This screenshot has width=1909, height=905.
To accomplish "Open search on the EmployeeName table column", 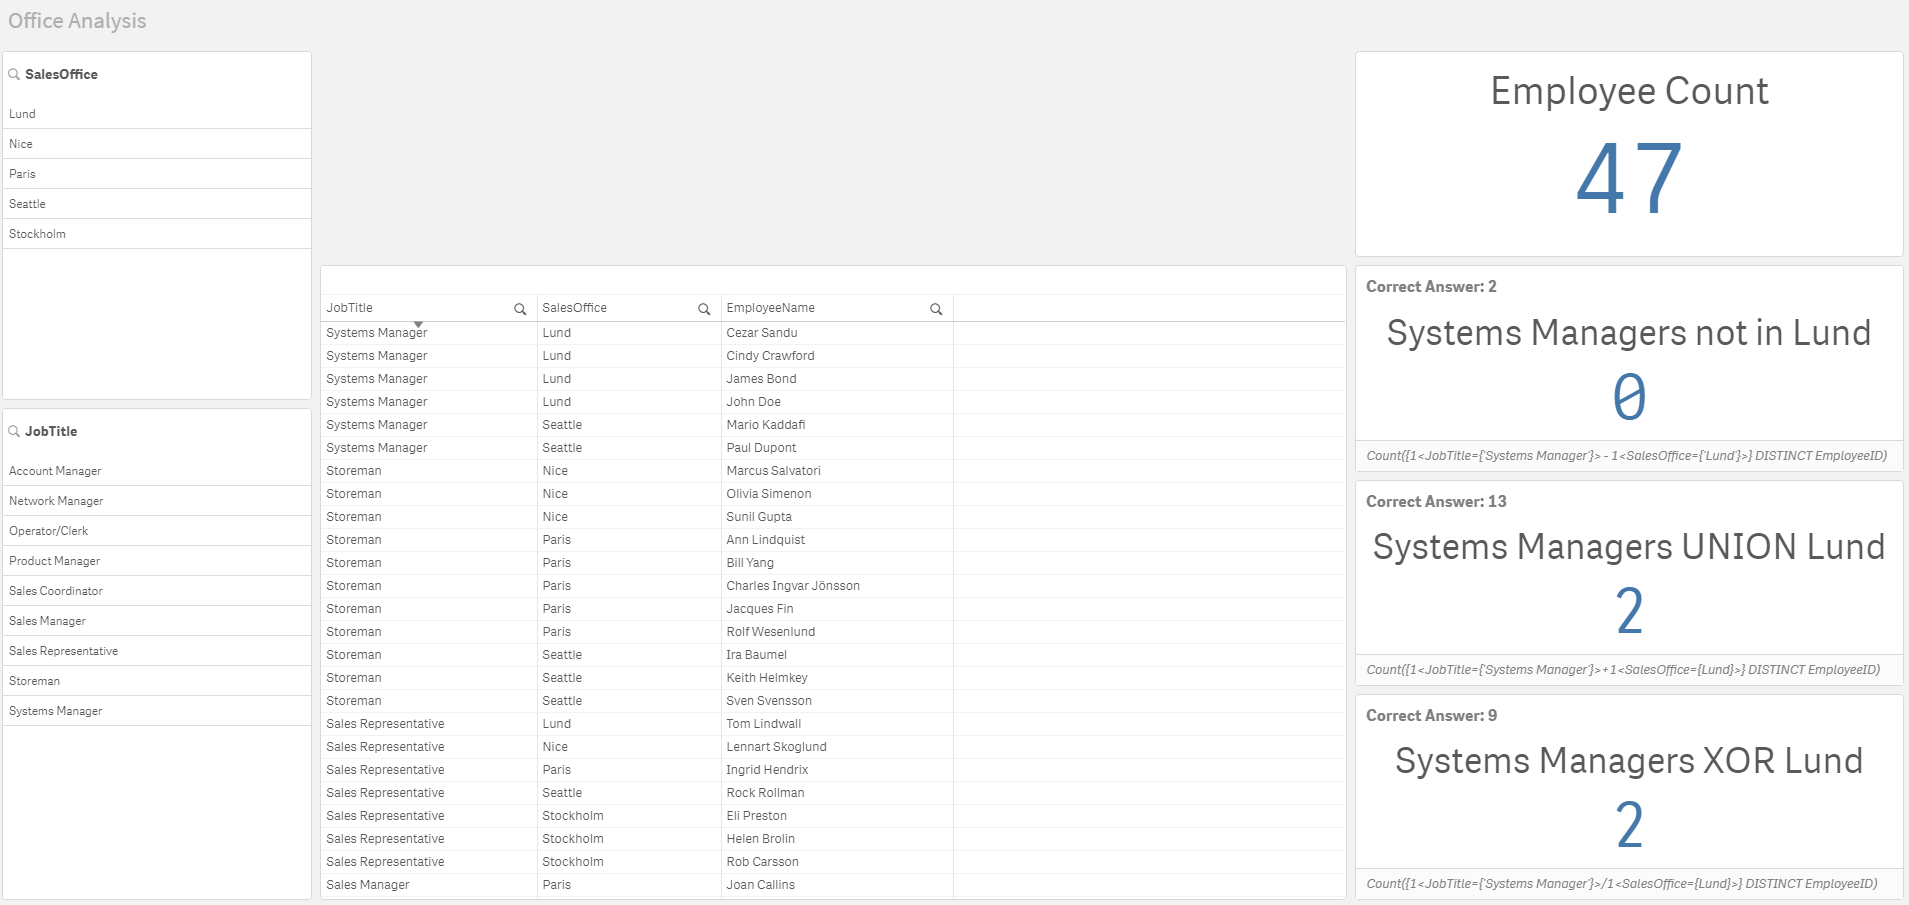I will 936,309.
